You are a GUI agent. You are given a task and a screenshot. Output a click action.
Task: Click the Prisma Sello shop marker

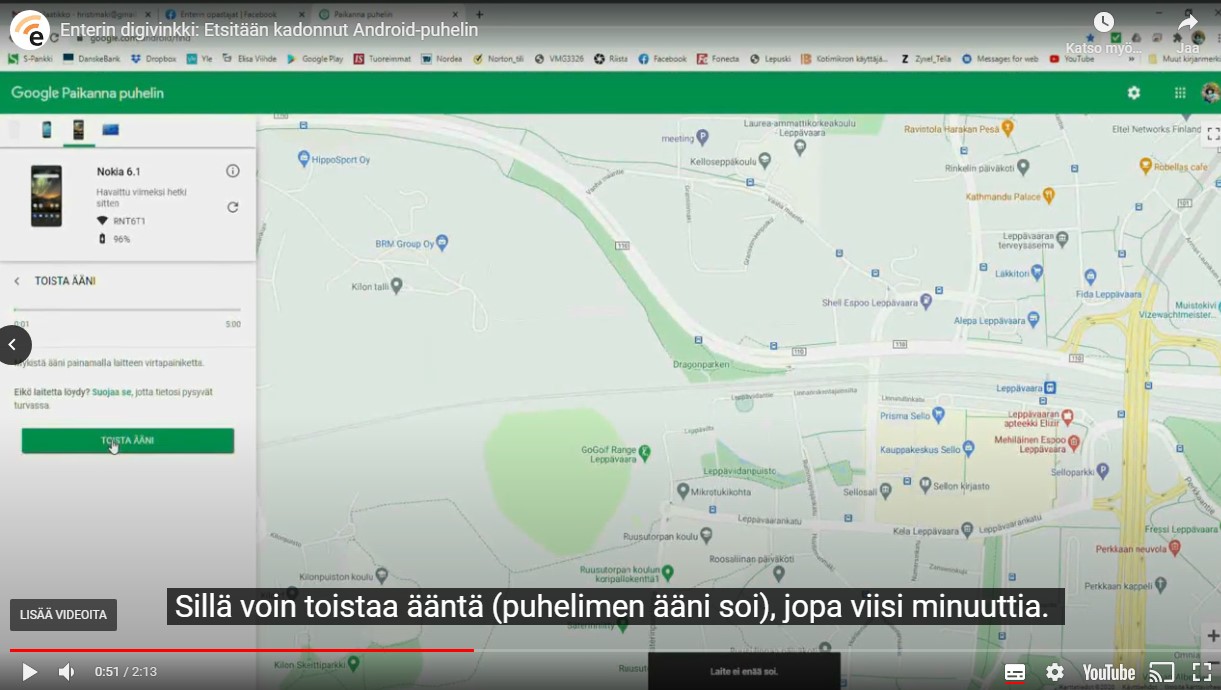pos(941,415)
